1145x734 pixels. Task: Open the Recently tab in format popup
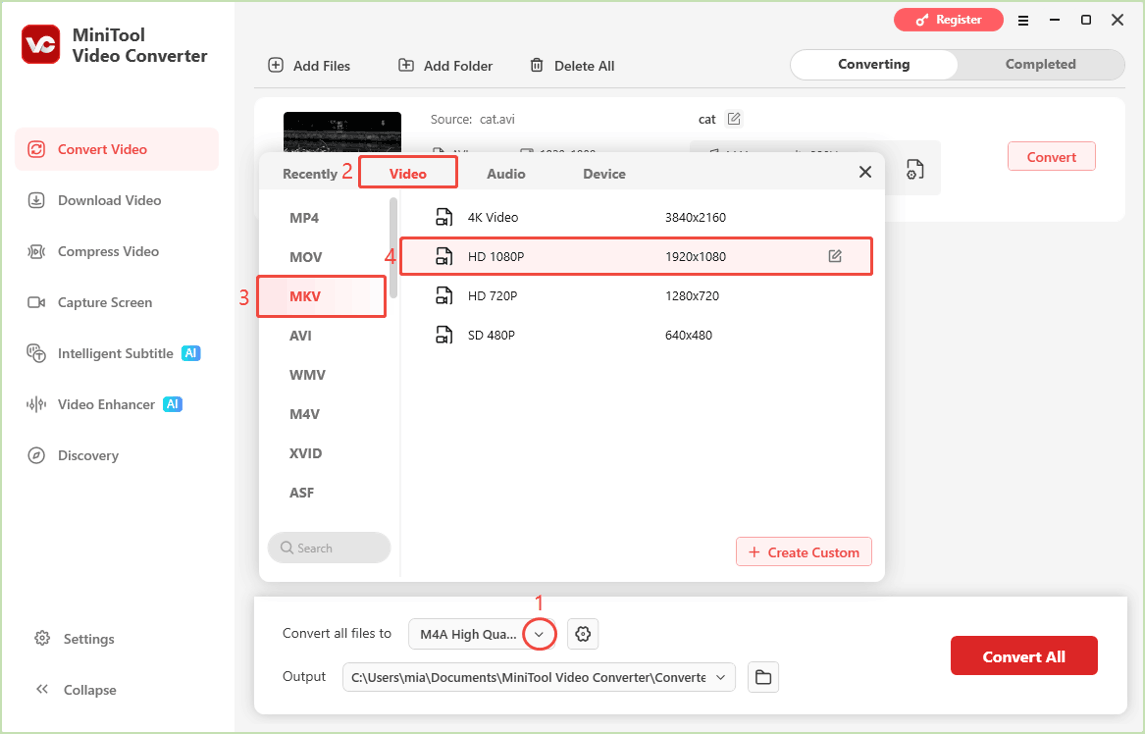(x=310, y=174)
